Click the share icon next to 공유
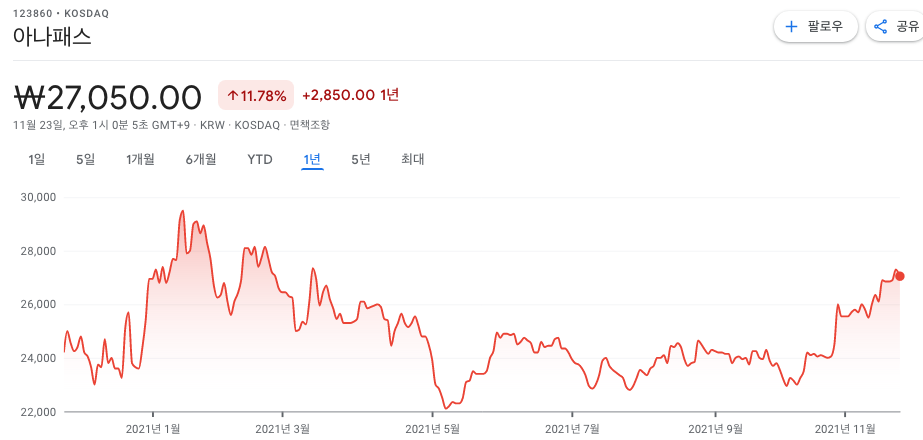Image resolution: width=923 pixels, height=440 pixels. pos(881,27)
